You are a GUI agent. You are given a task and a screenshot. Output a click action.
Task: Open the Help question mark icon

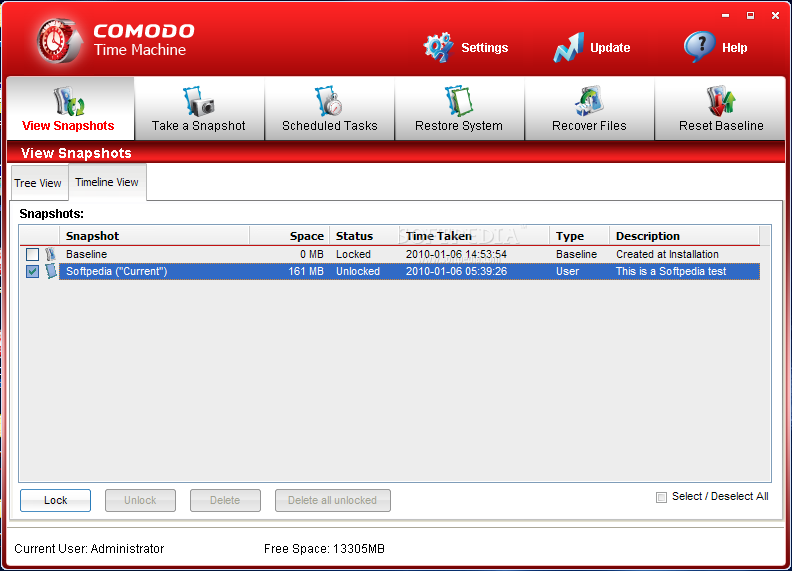[x=699, y=47]
